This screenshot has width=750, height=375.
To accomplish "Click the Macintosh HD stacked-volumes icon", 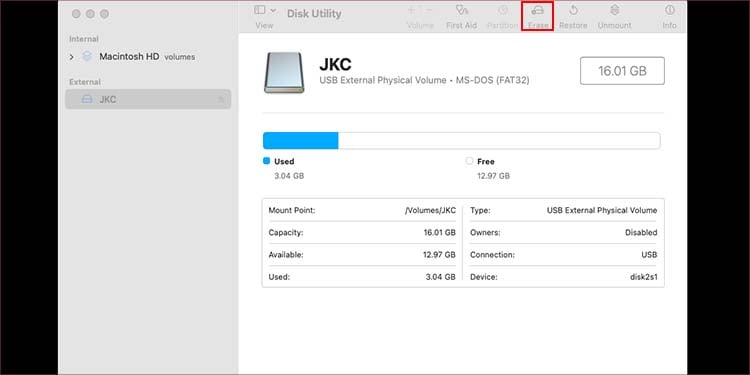I will [87, 56].
